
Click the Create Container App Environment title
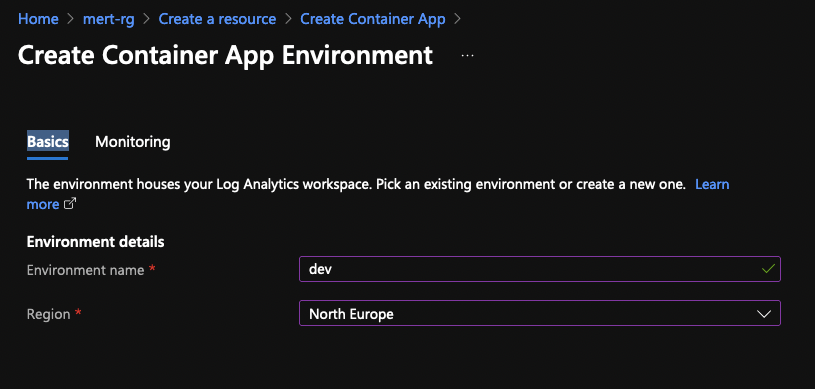coord(225,55)
